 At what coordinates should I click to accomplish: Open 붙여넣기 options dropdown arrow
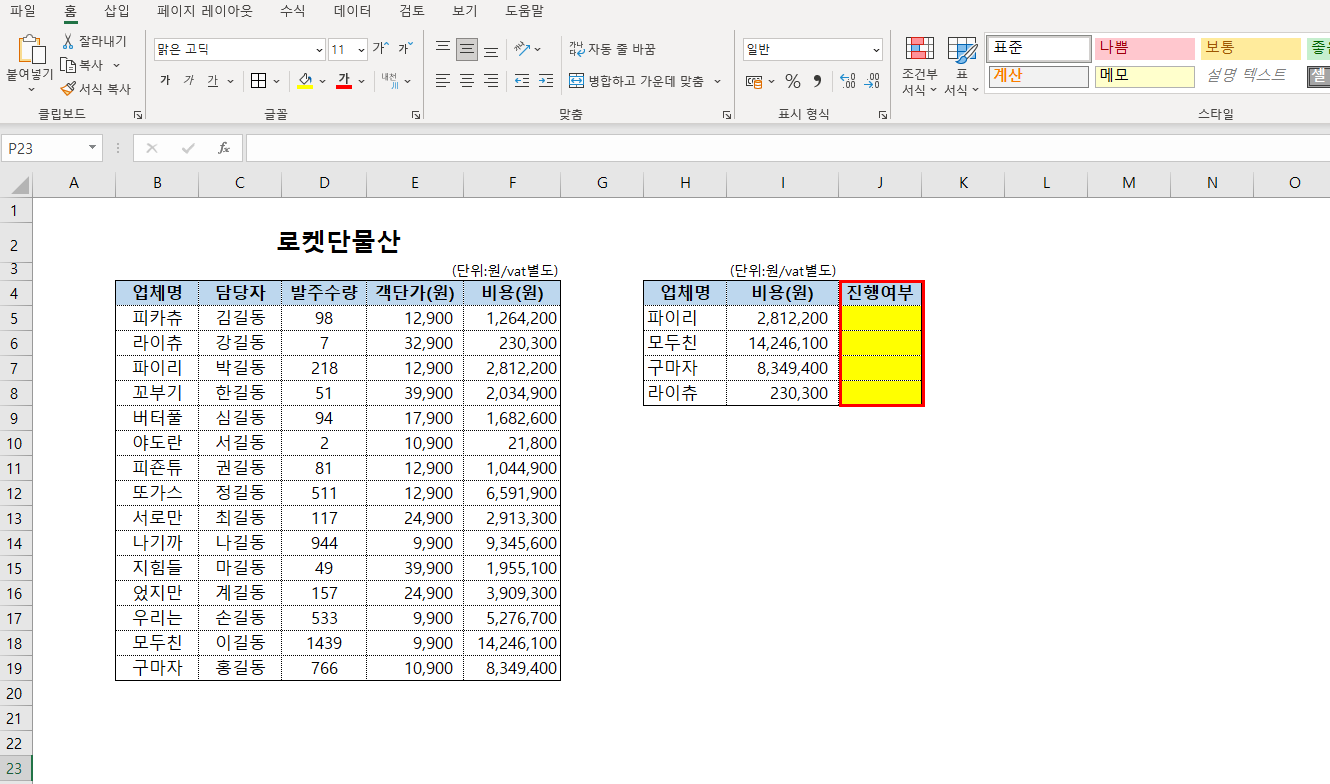pos(31,91)
